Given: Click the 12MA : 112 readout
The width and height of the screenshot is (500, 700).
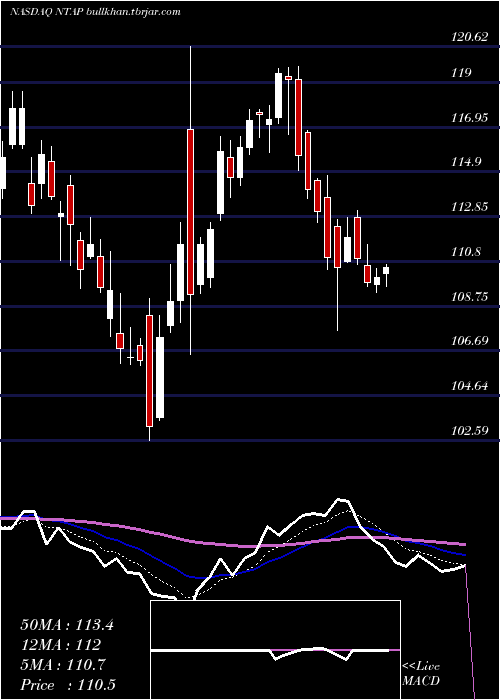Looking at the screenshot, I should tap(60, 645).
